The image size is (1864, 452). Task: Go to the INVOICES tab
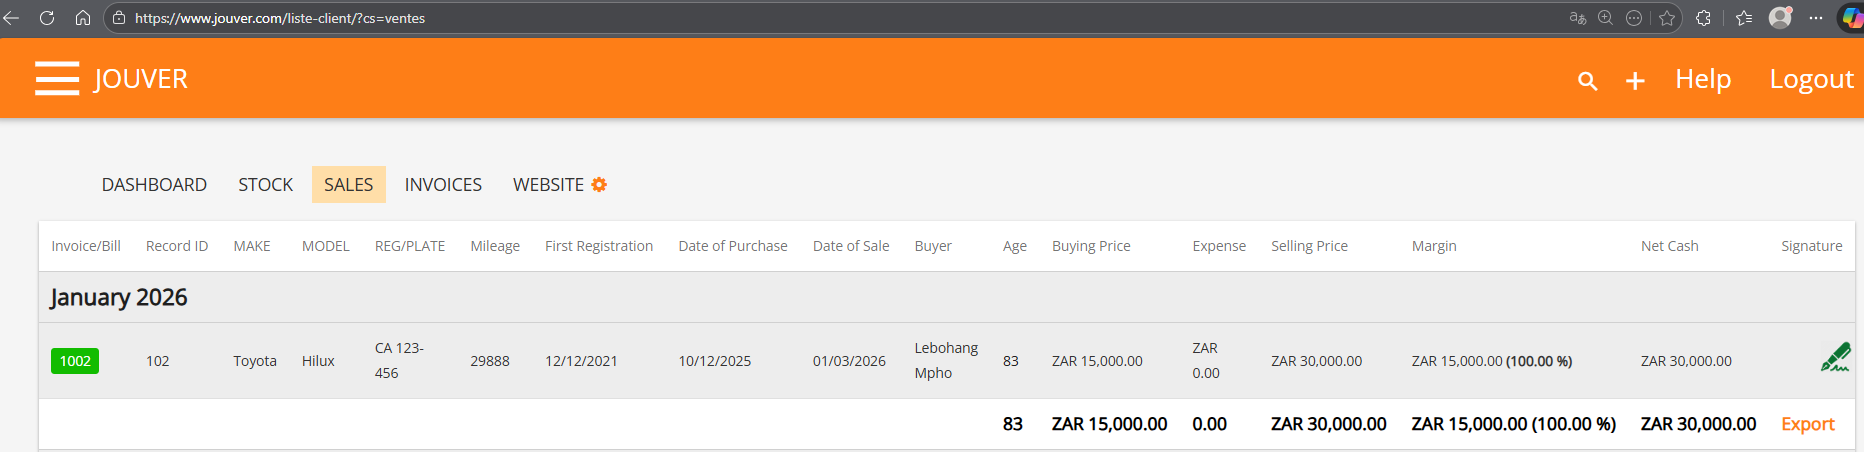443,185
